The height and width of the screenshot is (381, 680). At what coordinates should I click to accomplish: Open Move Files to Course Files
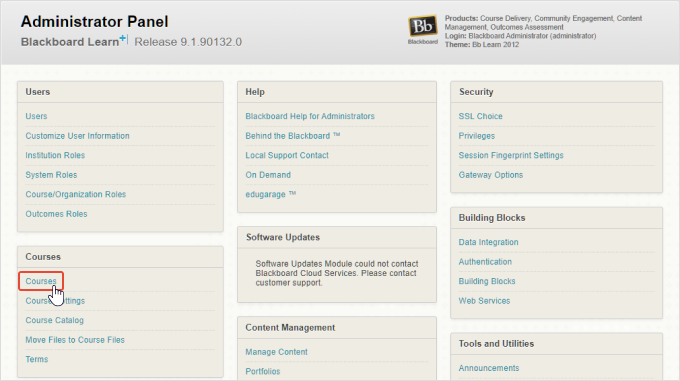(x=75, y=340)
